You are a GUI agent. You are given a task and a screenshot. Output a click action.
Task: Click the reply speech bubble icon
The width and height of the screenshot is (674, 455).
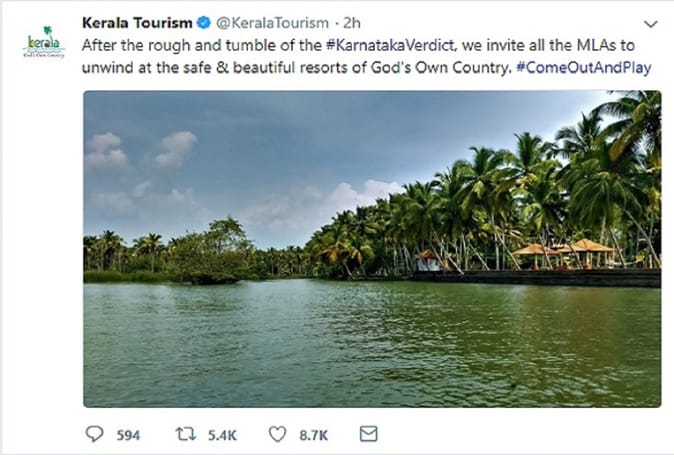coord(95,434)
